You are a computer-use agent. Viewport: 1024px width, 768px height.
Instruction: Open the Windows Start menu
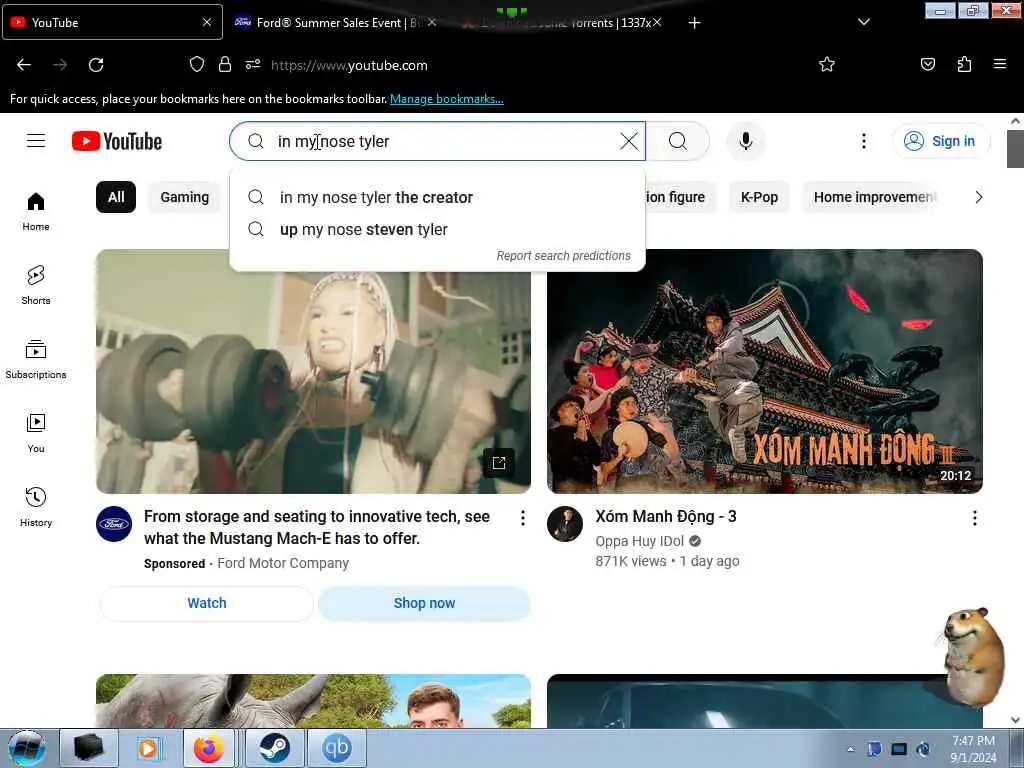(27, 748)
